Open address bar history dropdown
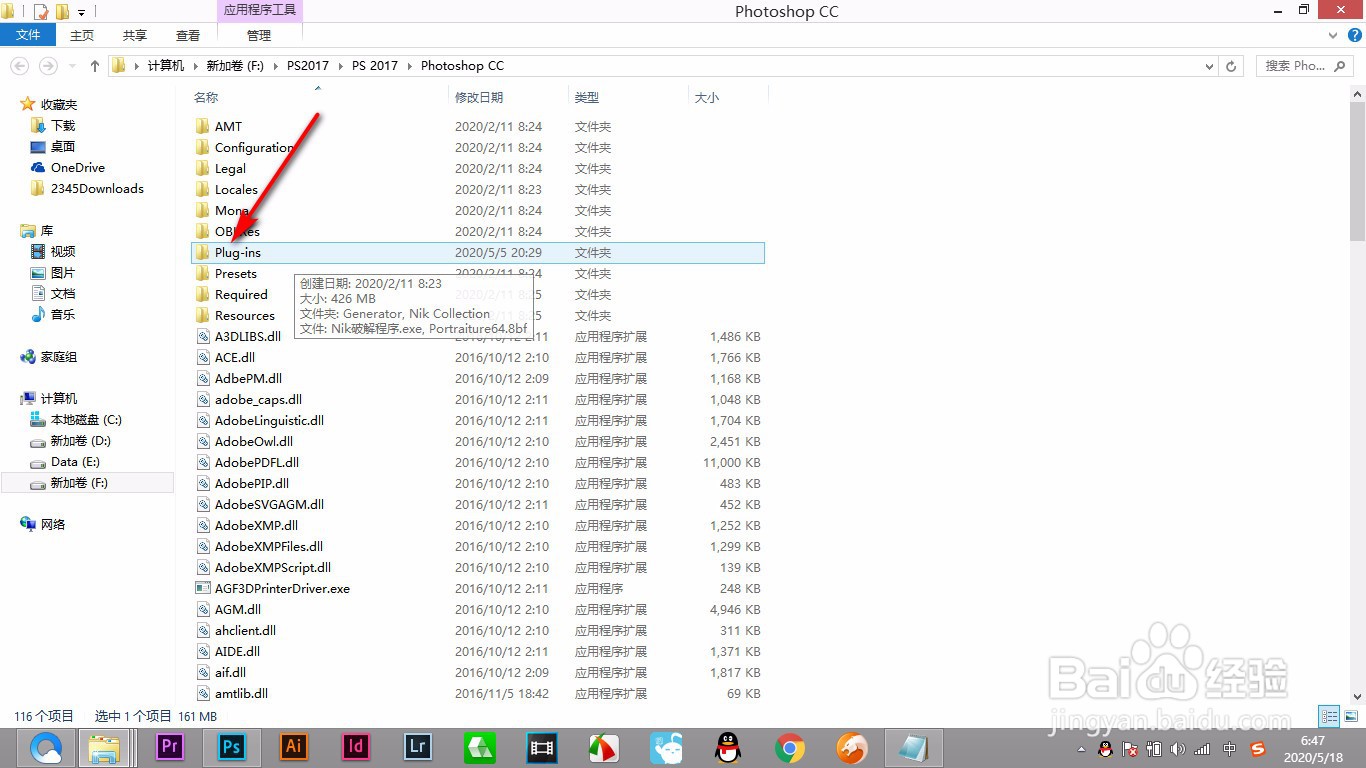This screenshot has height=768, width=1366. point(1210,66)
